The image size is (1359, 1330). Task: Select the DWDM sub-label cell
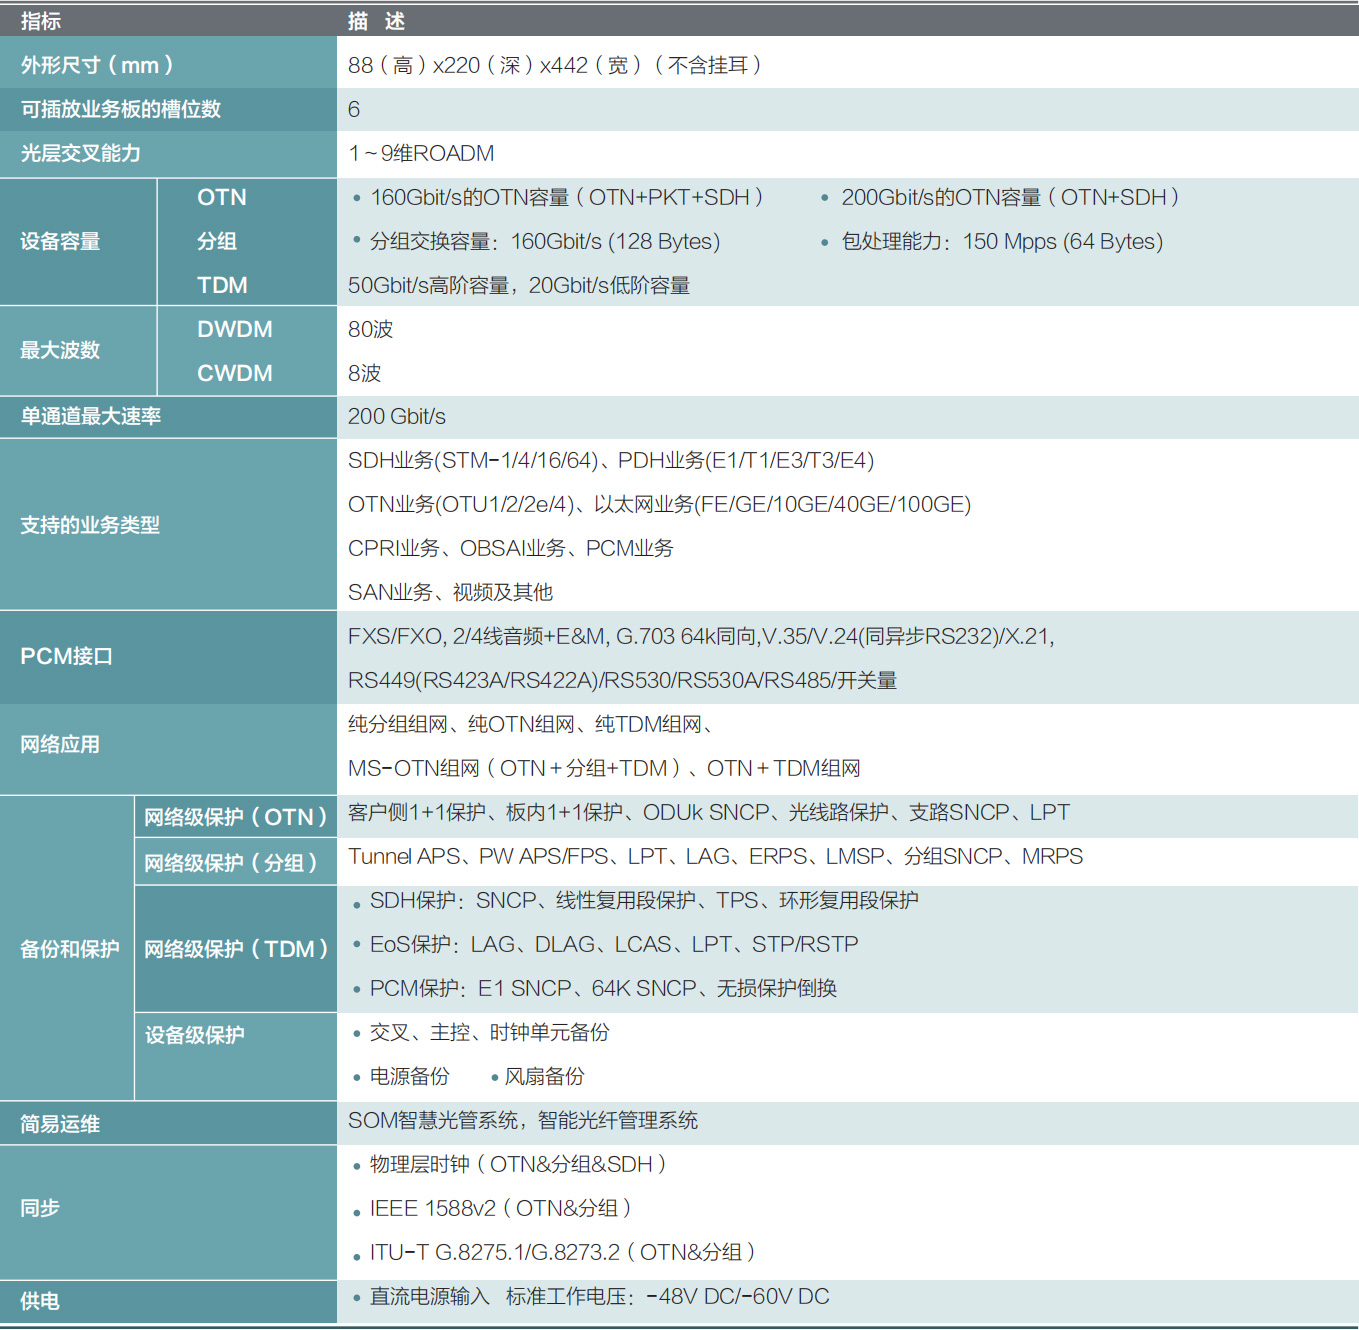(x=235, y=329)
